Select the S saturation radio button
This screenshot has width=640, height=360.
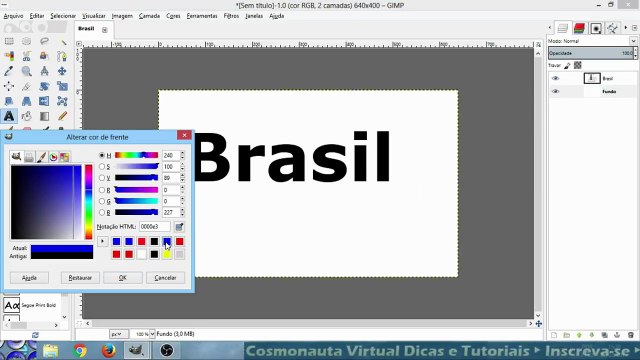pyautogui.click(x=102, y=167)
